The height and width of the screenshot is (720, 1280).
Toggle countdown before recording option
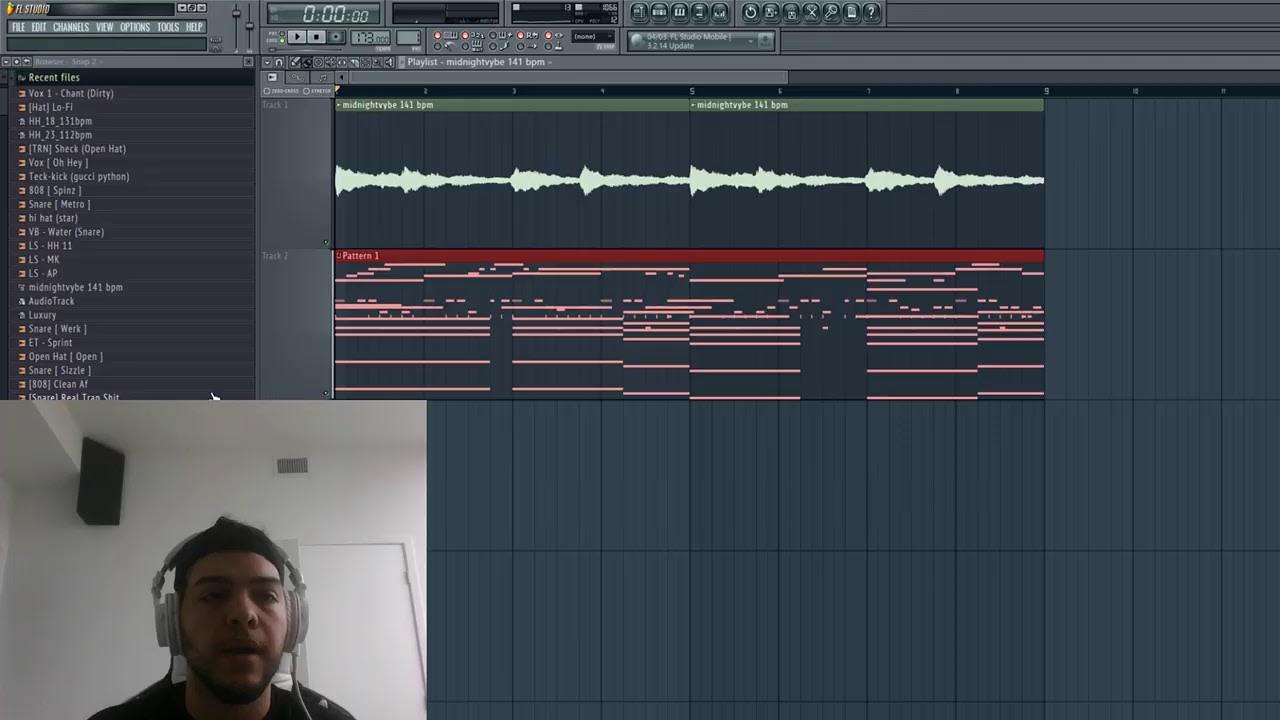(471, 35)
